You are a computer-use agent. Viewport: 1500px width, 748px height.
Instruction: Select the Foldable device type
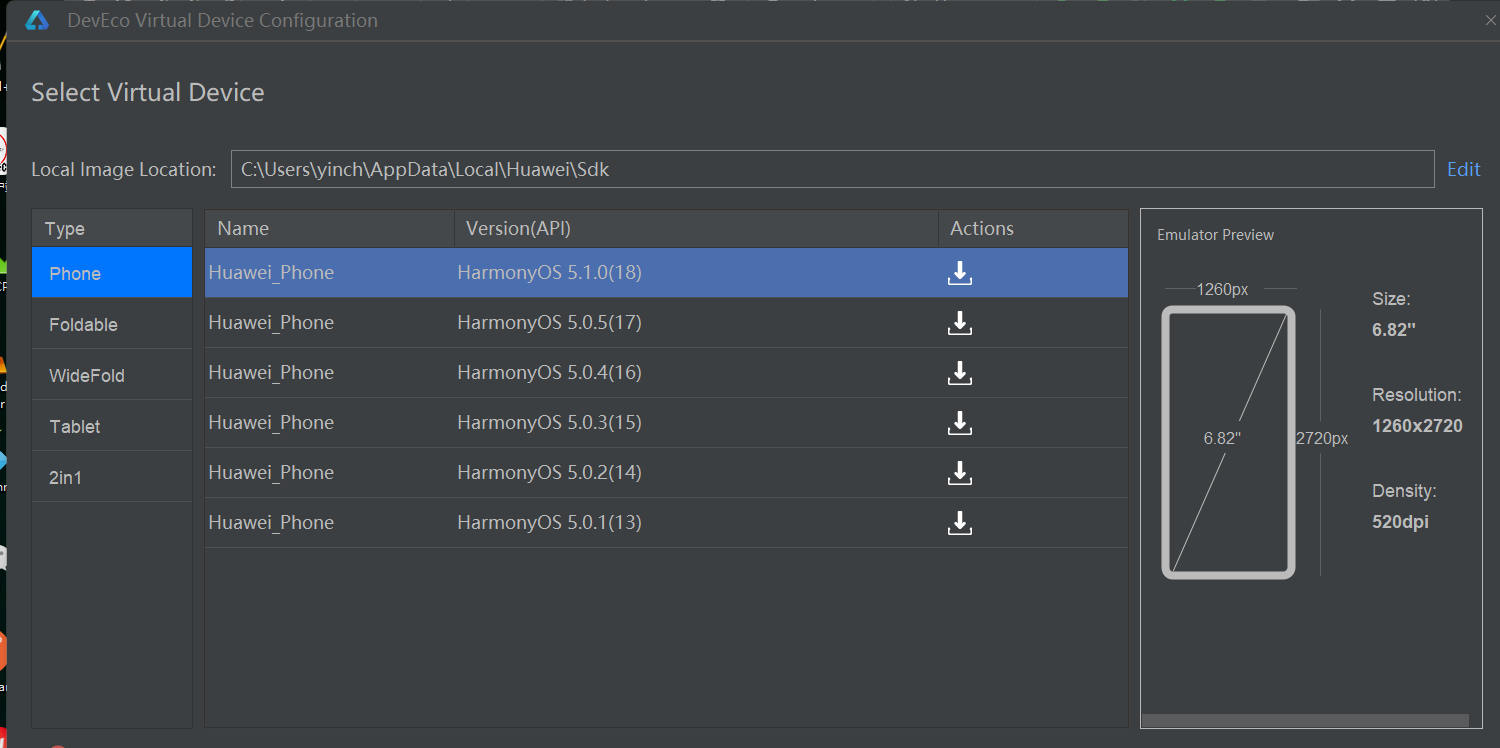[x=112, y=324]
